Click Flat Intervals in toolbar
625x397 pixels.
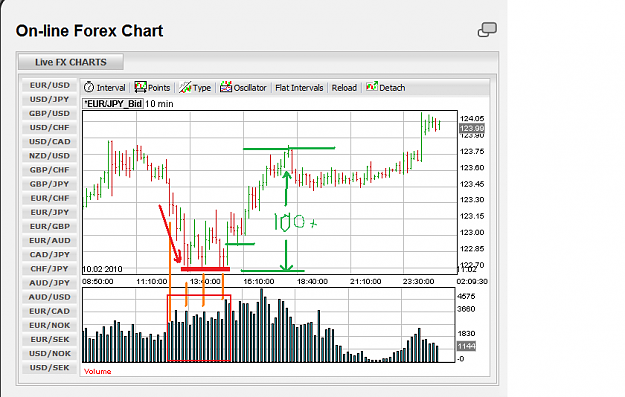[x=299, y=88]
